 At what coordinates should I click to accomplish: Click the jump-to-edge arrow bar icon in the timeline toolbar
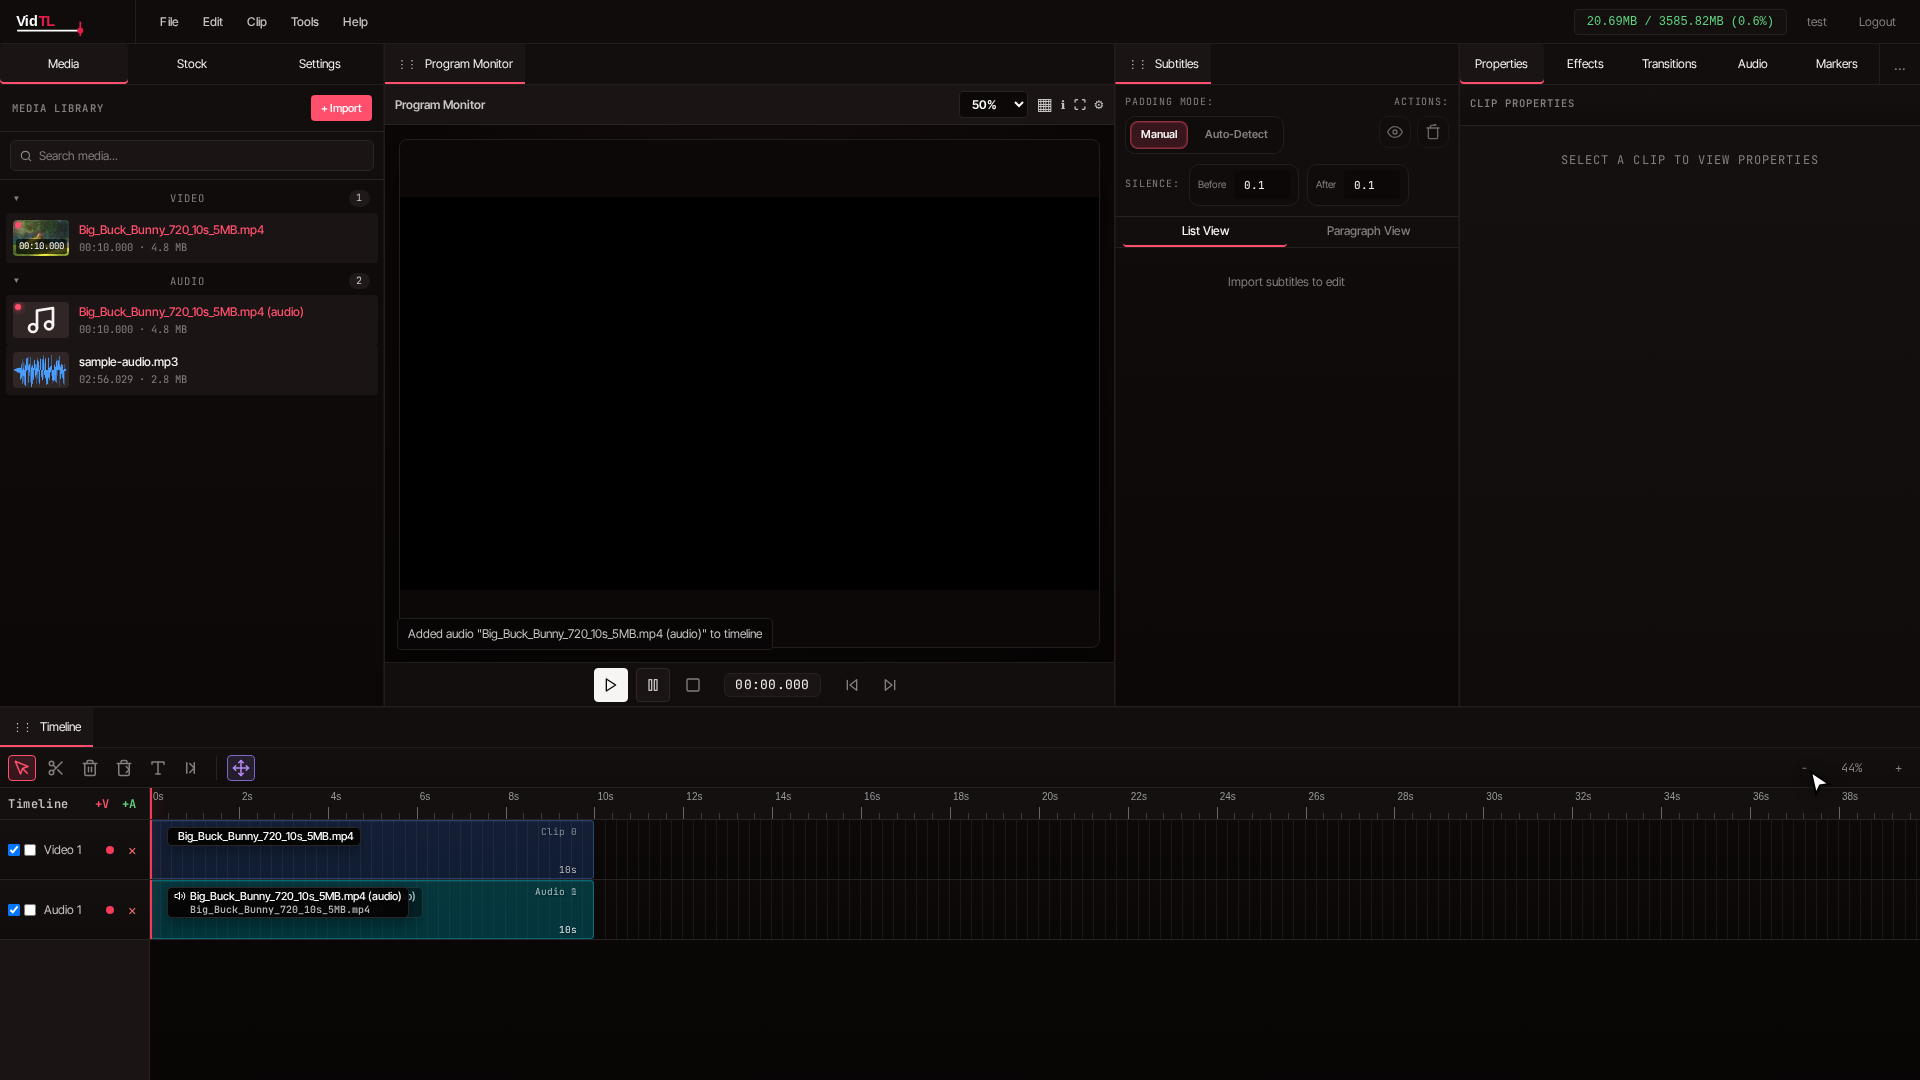tap(191, 768)
